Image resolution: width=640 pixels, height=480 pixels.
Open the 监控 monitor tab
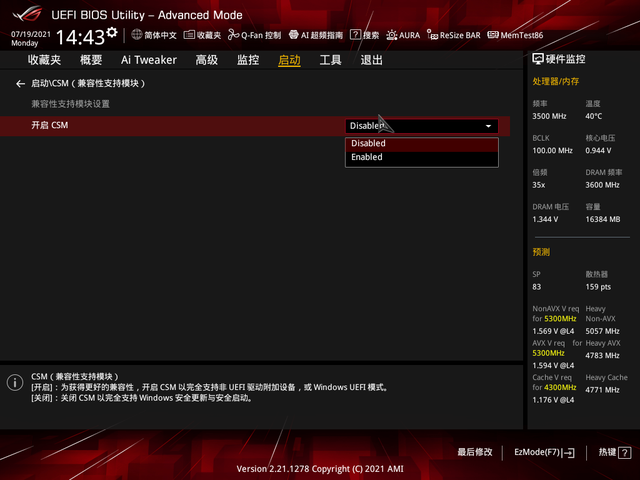[248, 60]
